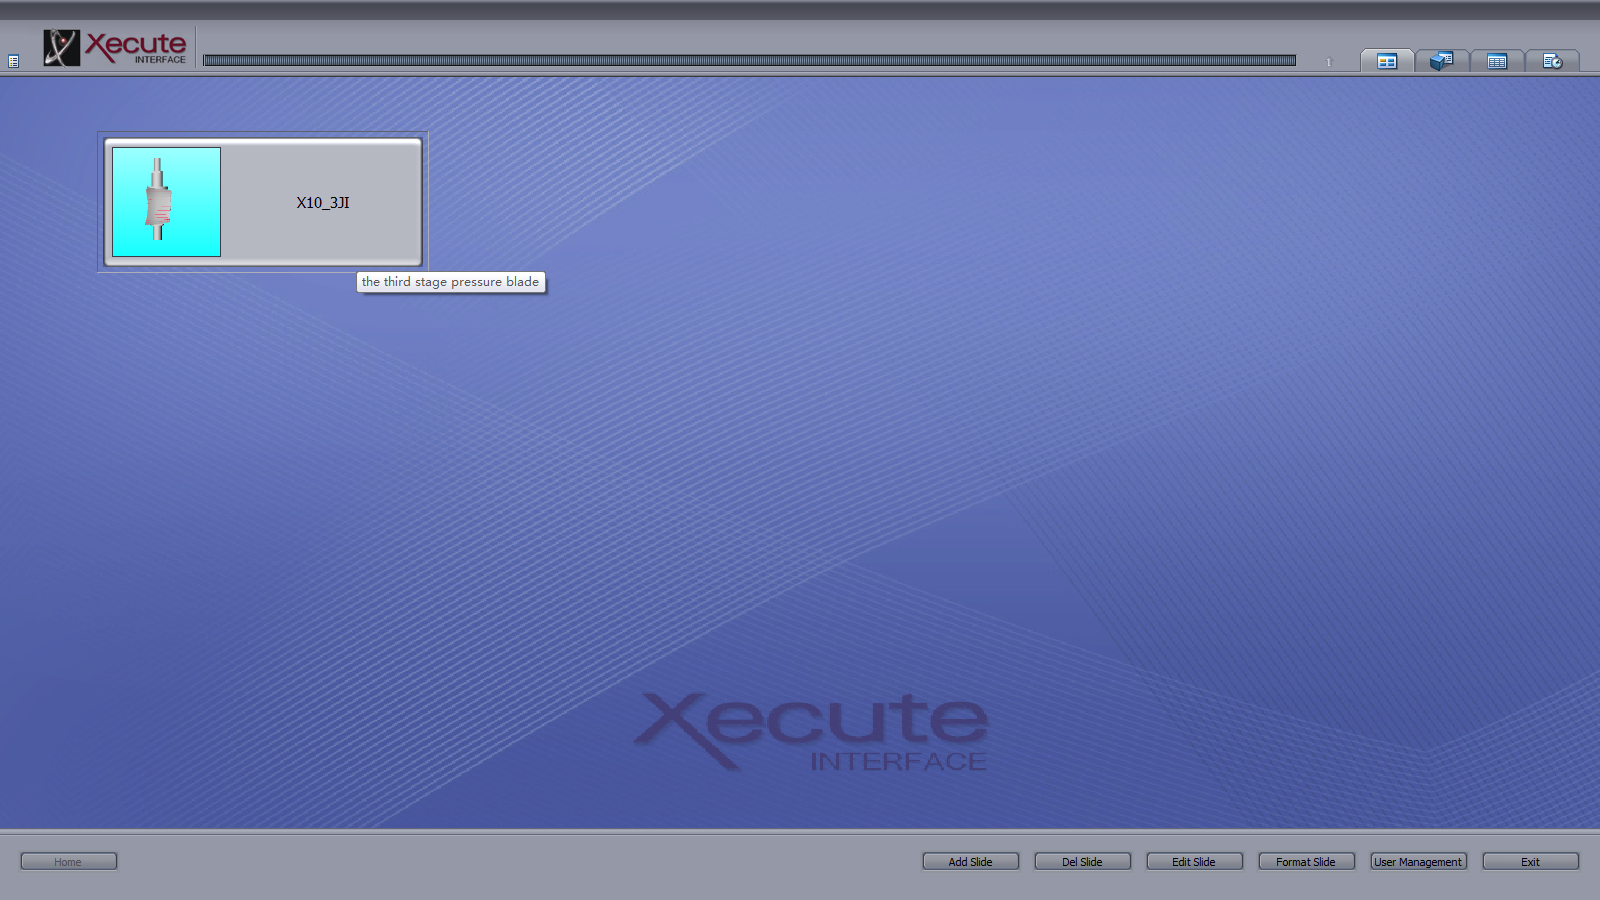Click the large Xecute Interface watermark

coord(812,732)
